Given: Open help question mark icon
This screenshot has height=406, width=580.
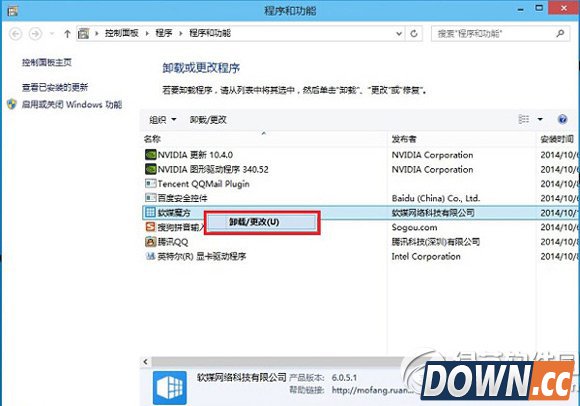Looking at the screenshot, I should pos(562,119).
